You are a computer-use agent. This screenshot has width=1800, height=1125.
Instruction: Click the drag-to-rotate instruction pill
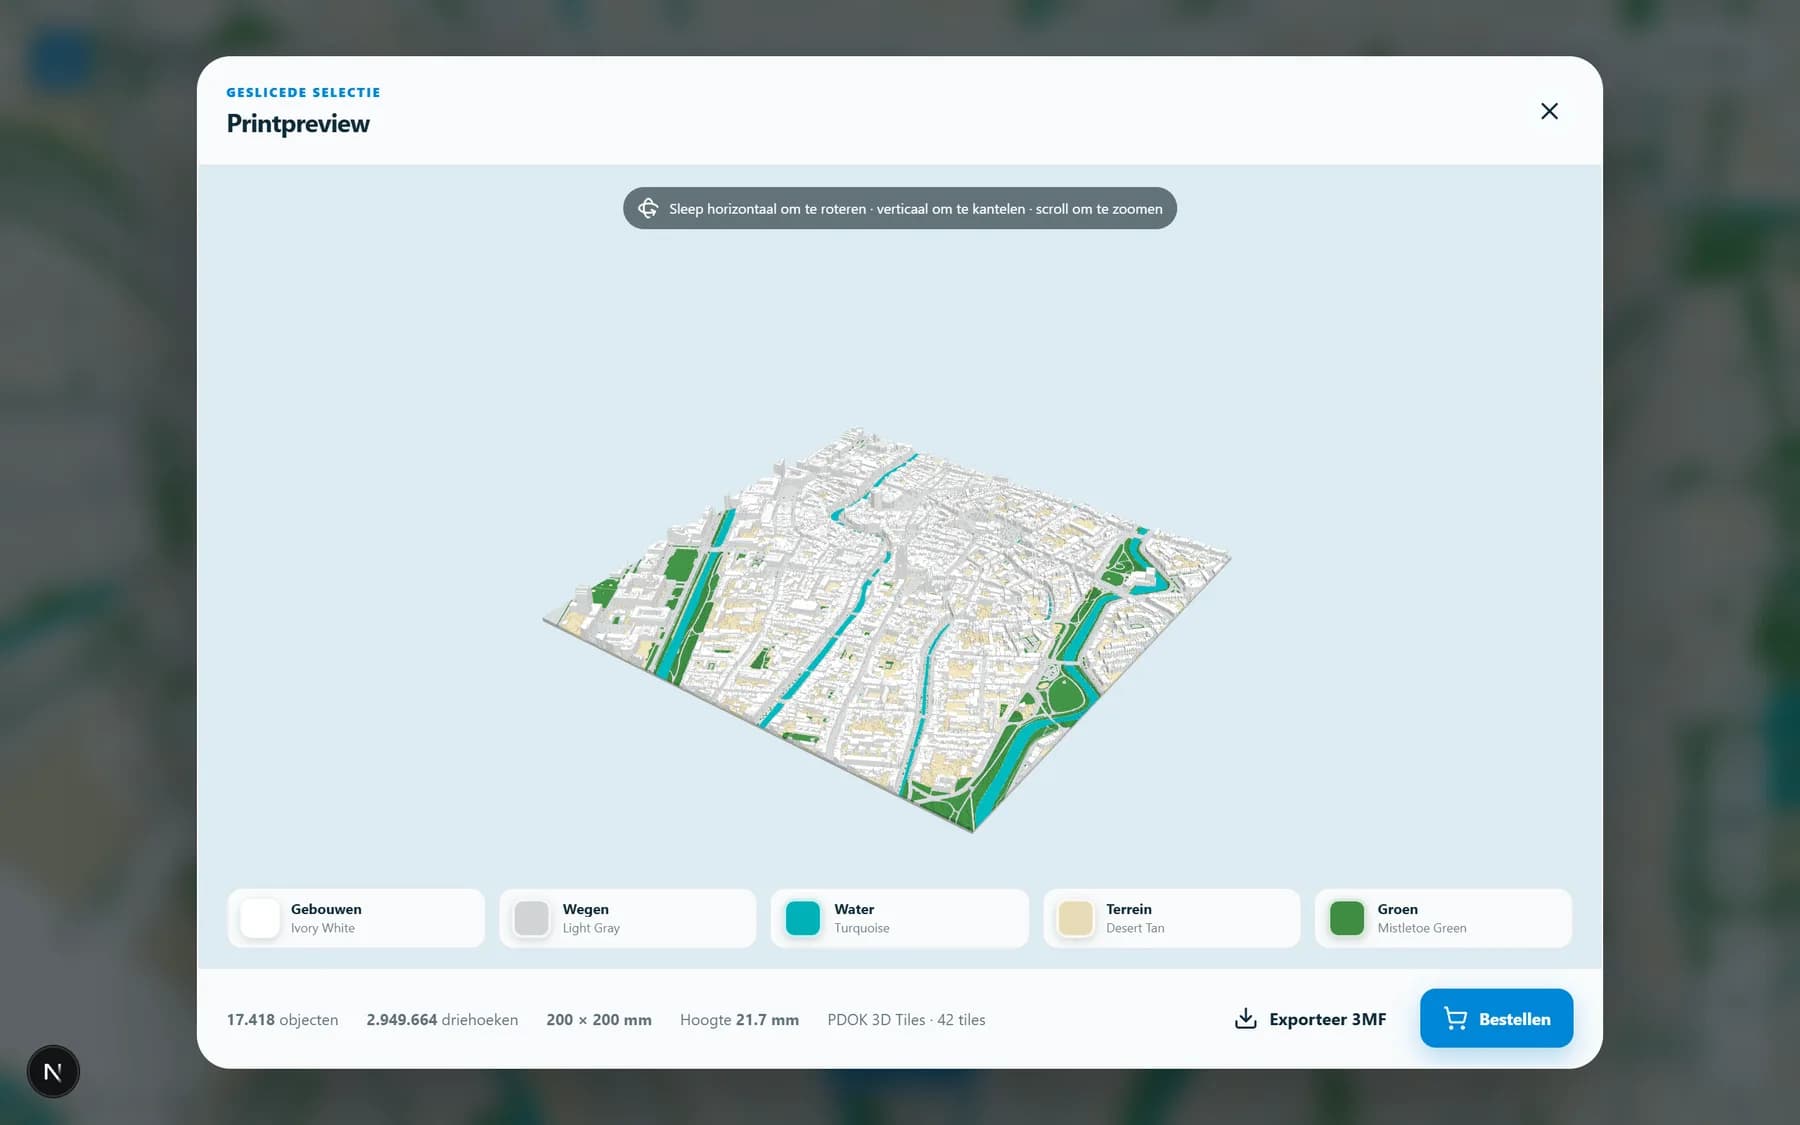(x=900, y=208)
